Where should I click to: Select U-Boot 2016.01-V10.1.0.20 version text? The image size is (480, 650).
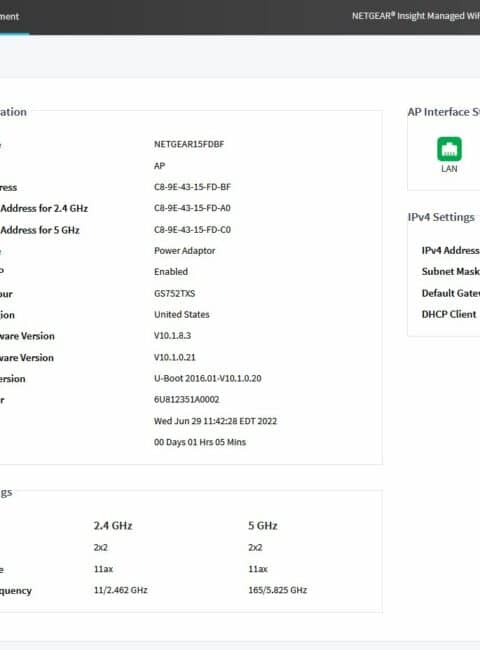point(208,378)
